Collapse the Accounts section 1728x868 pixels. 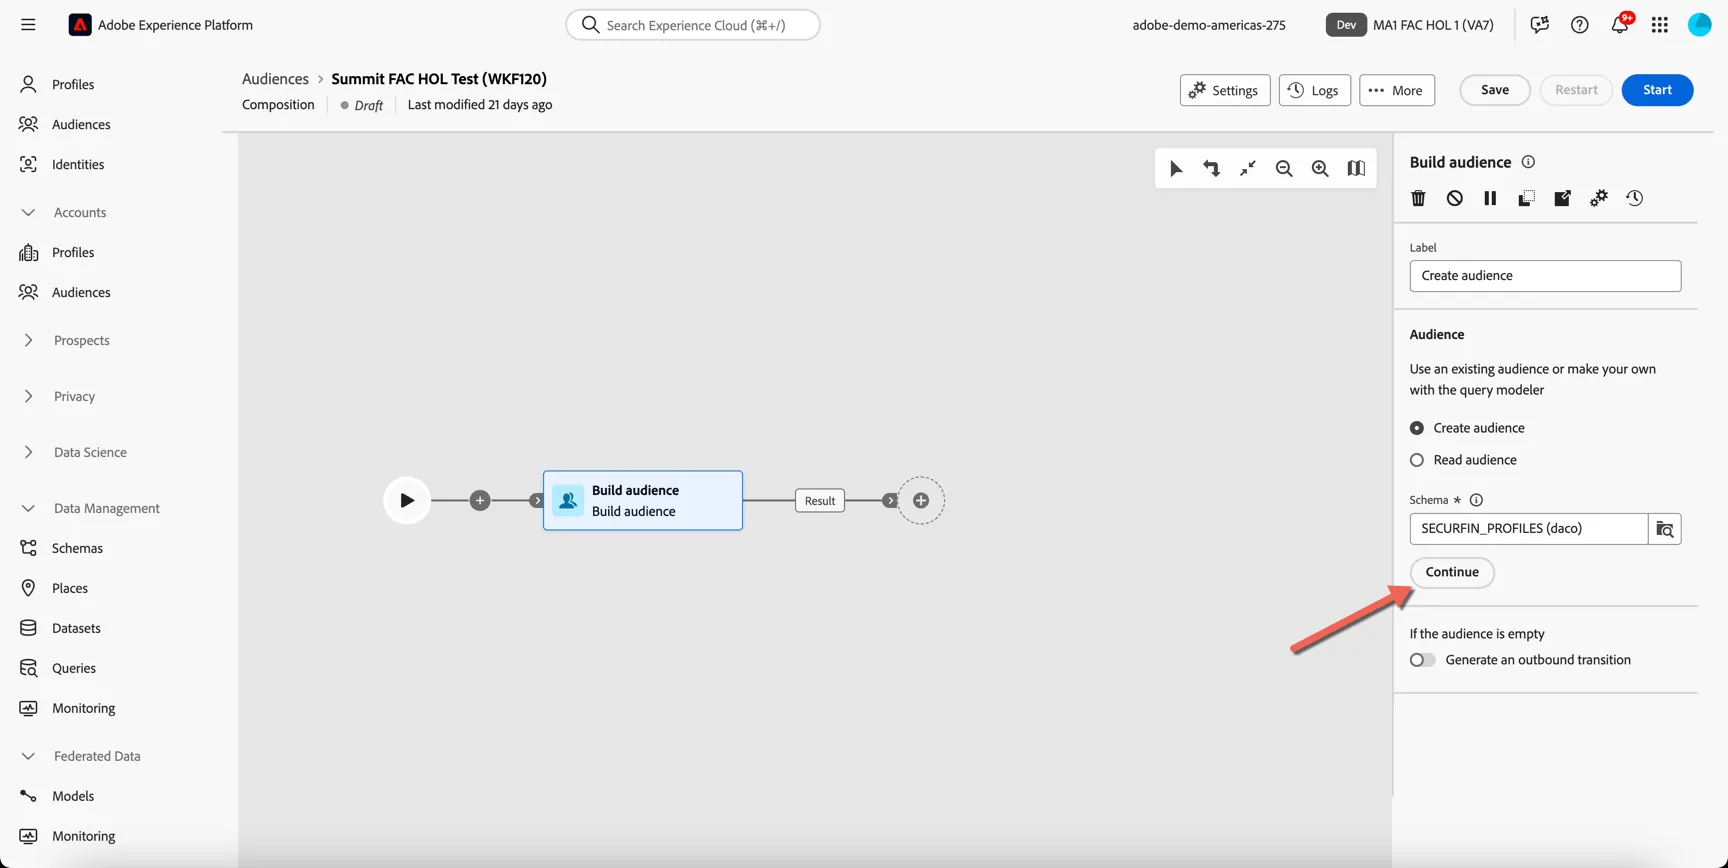[x=28, y=212]
